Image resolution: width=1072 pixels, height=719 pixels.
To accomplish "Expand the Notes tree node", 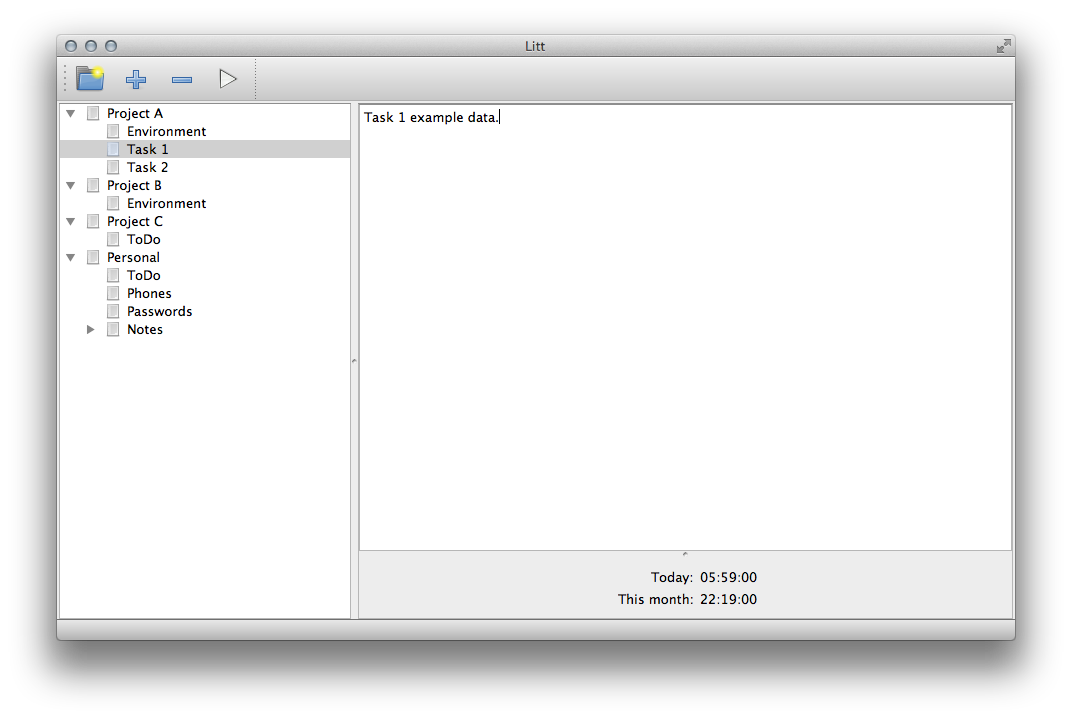I will point(90,329).
